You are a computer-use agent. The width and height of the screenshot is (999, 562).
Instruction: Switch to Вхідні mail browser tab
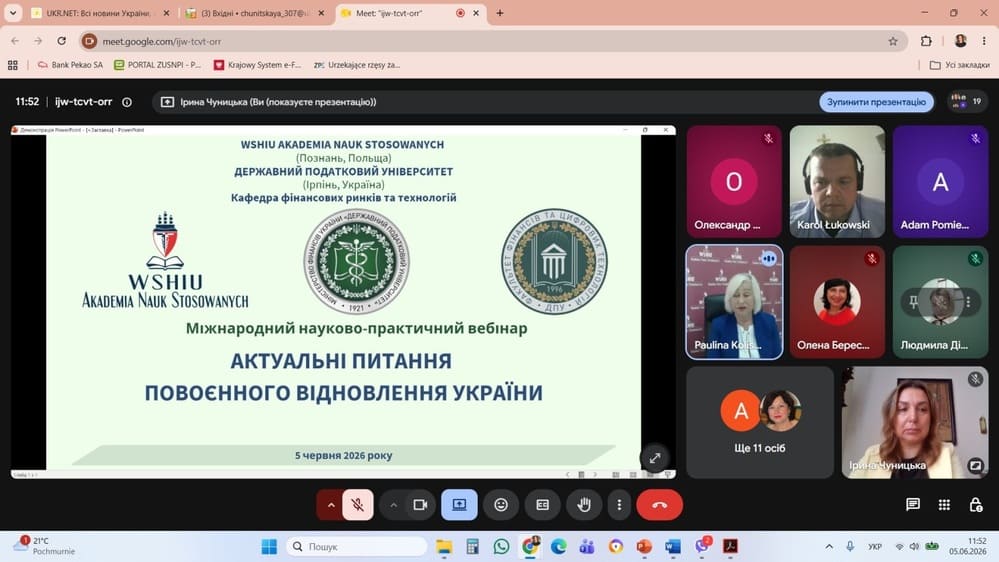253,13
